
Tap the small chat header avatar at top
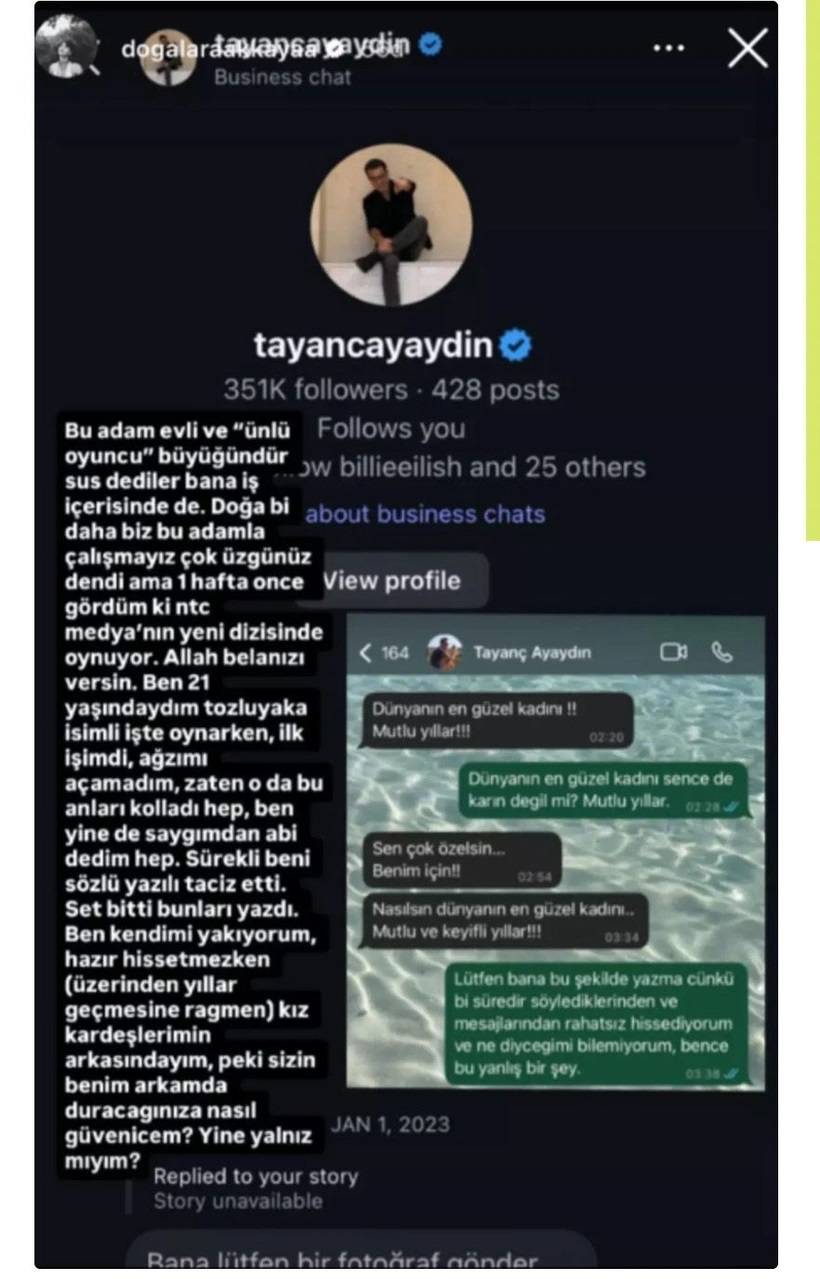tap(168, 57)
